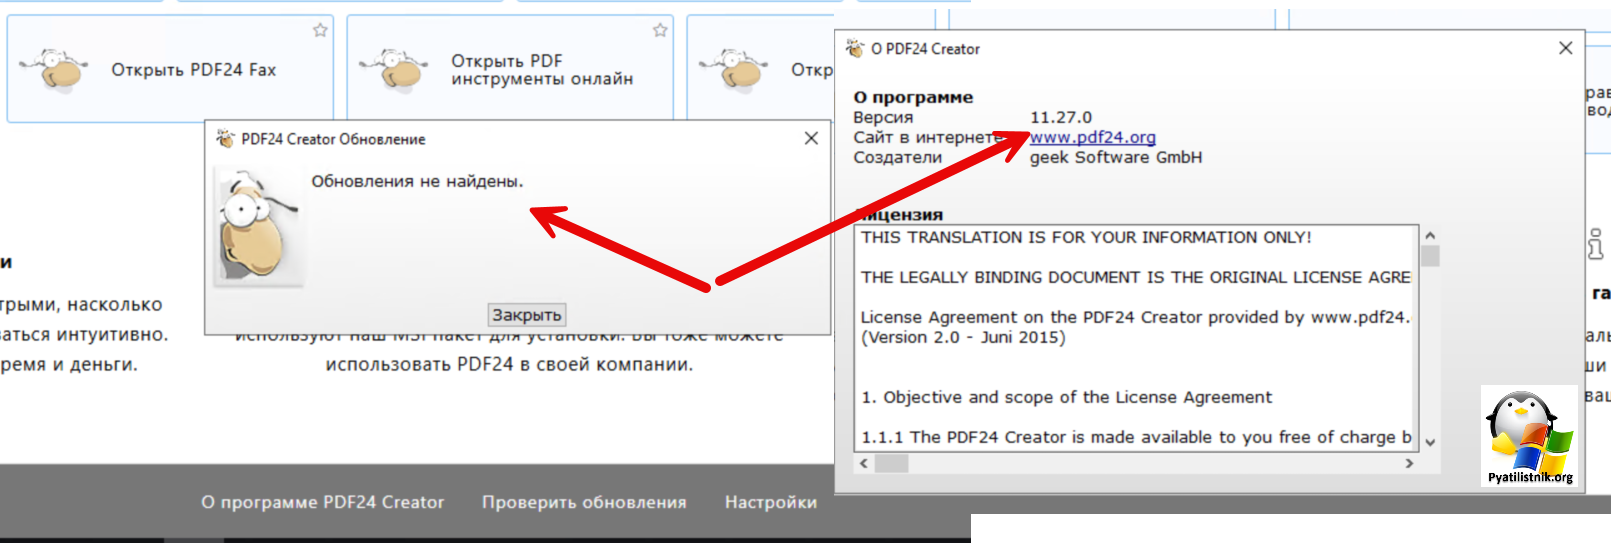The image size is (1611, 543).
Task: Click the О программе heading
Action: click(x=913, y=97)
